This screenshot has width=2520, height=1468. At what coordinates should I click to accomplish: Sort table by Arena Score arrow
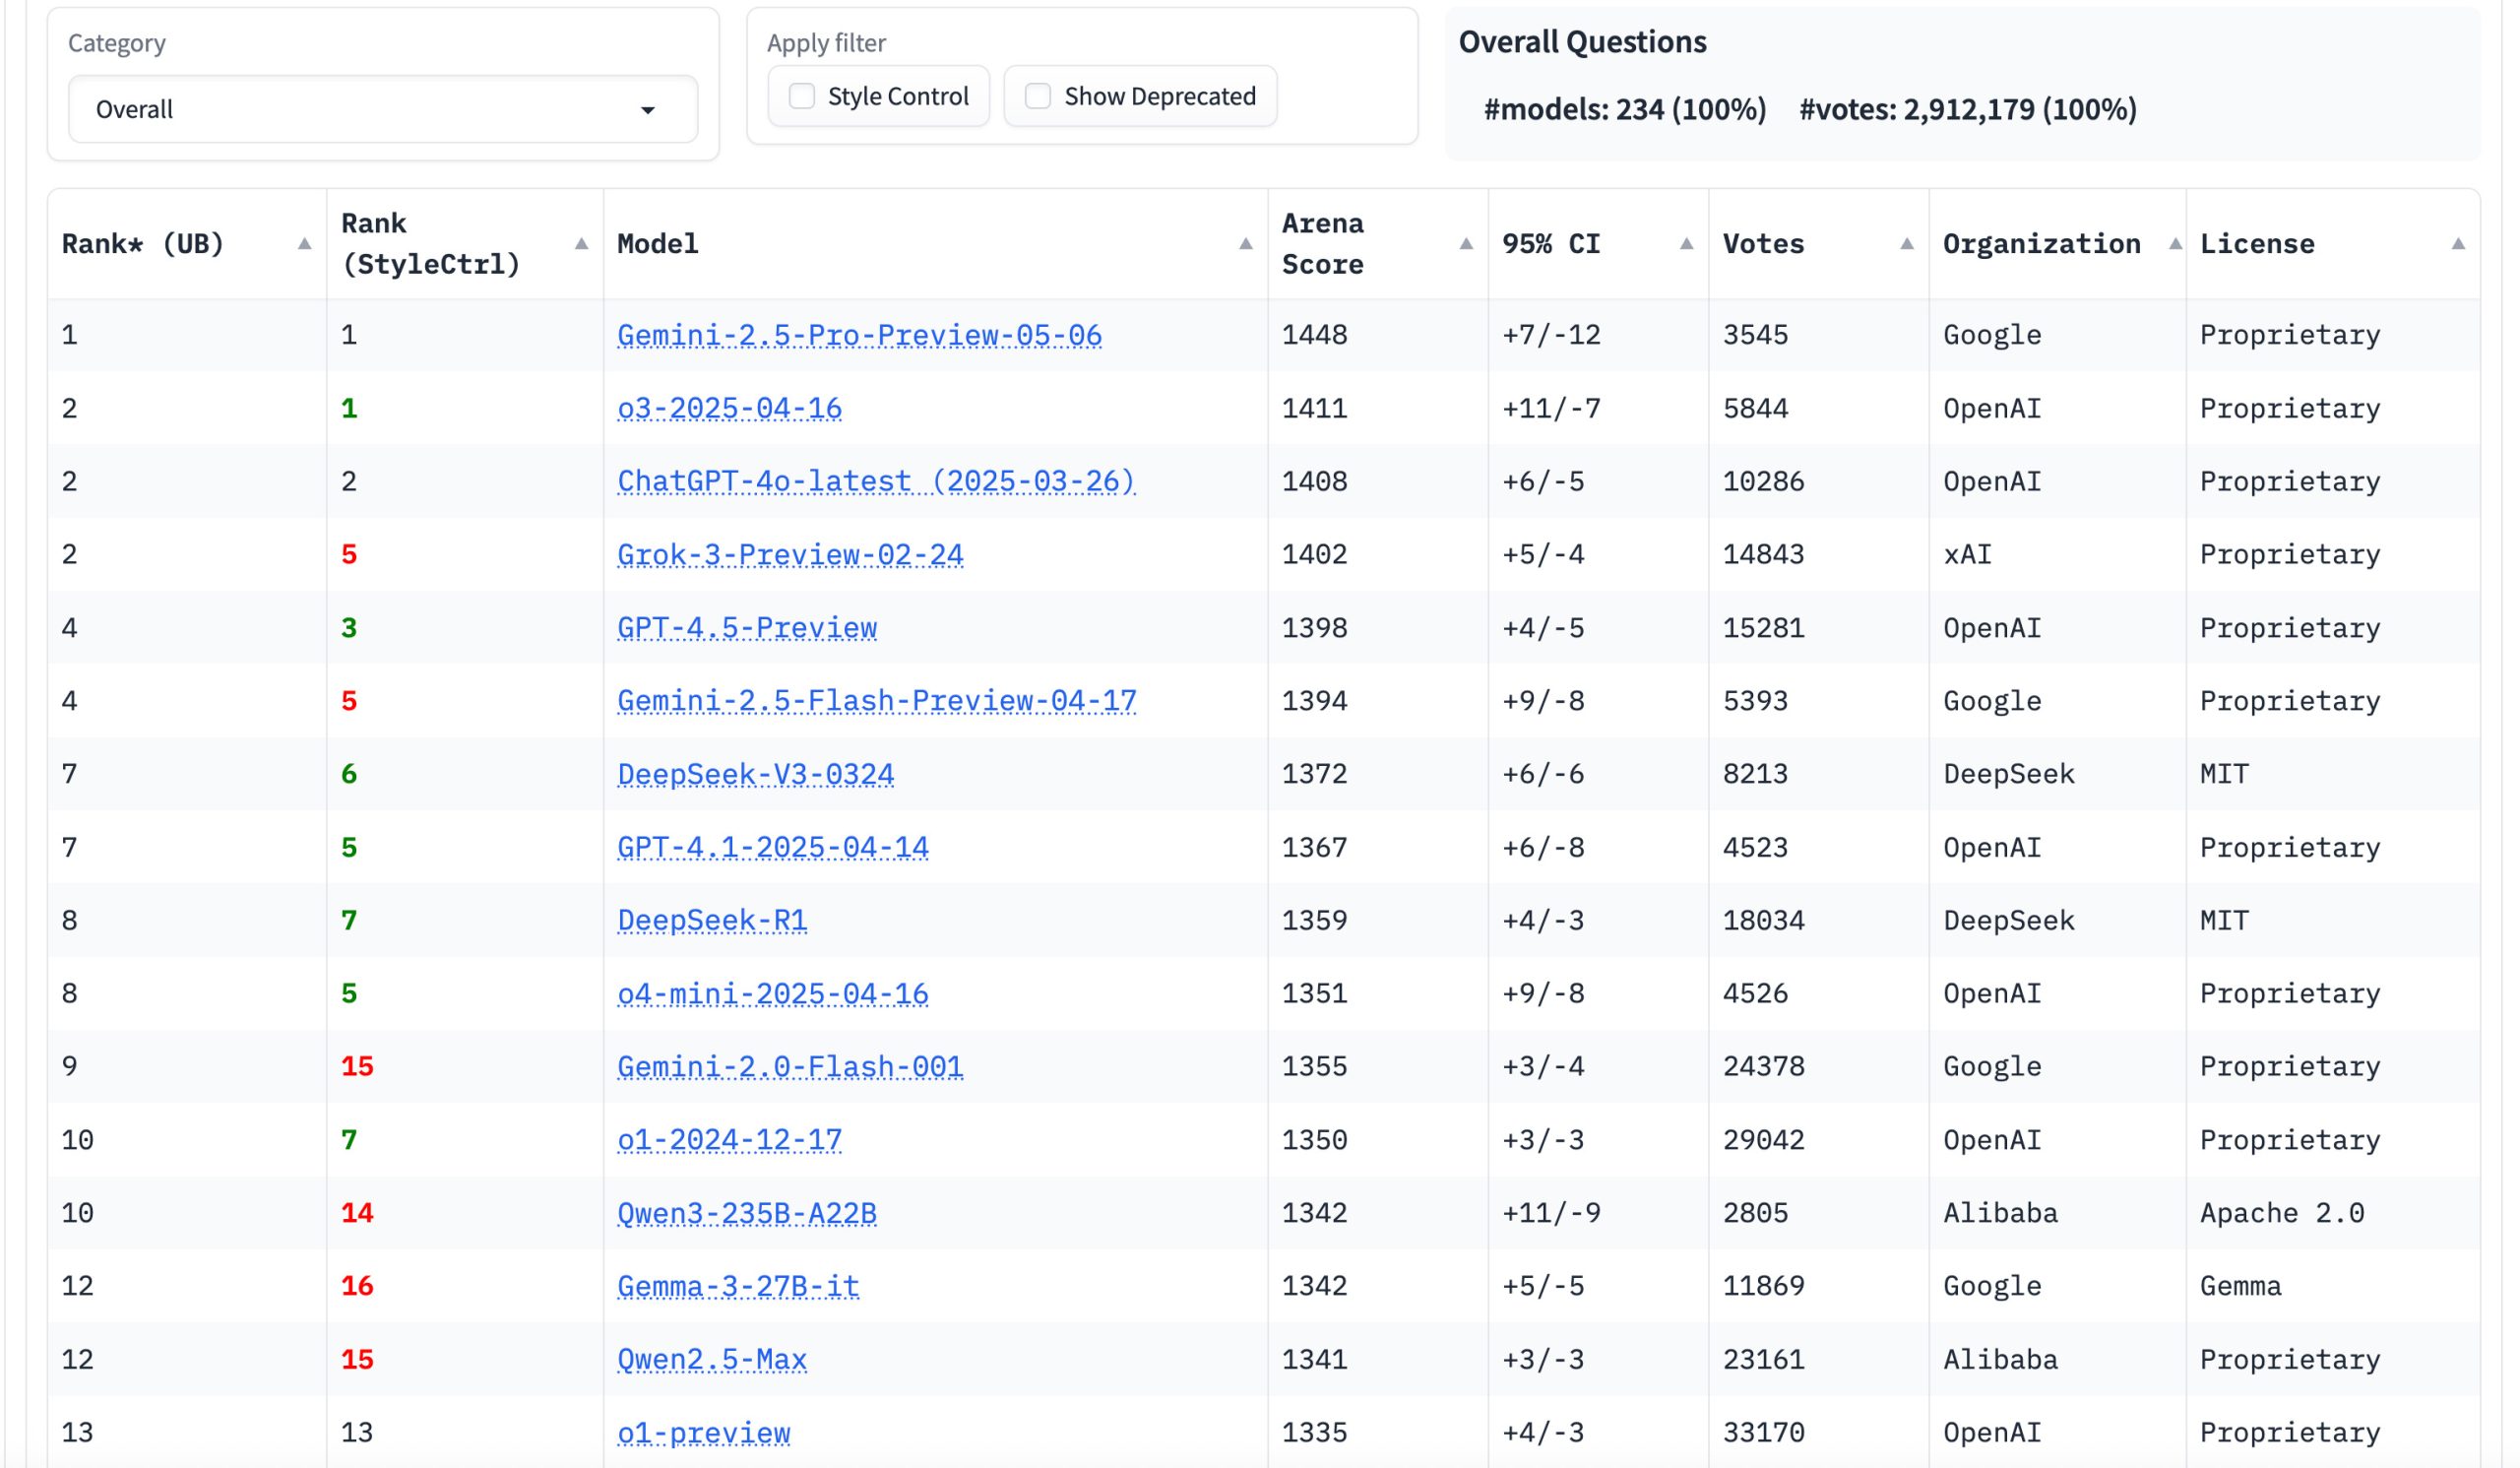[x=1466, y=244]
